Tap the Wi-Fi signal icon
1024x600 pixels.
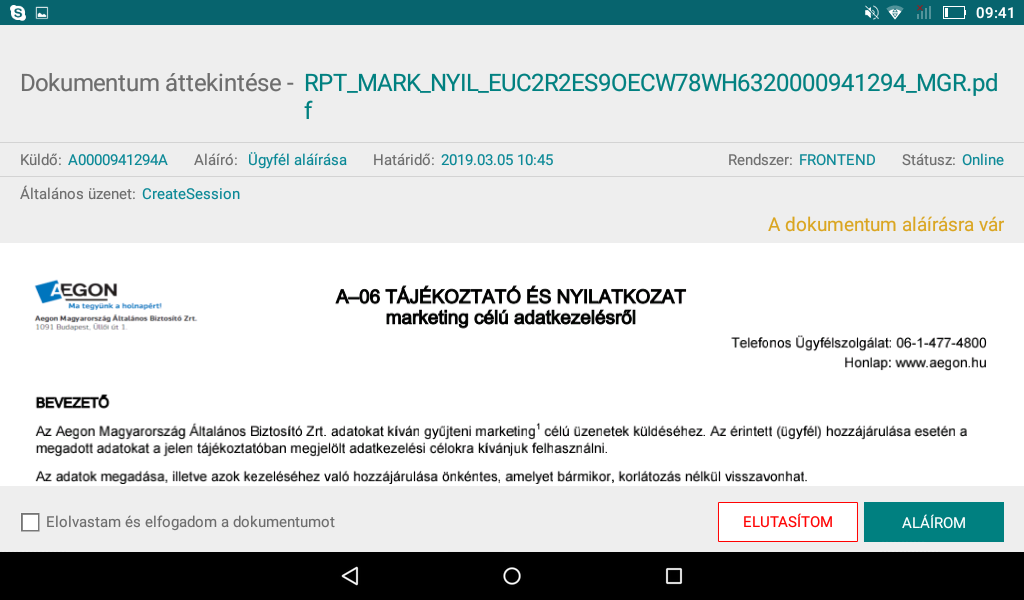pos(895,13)
